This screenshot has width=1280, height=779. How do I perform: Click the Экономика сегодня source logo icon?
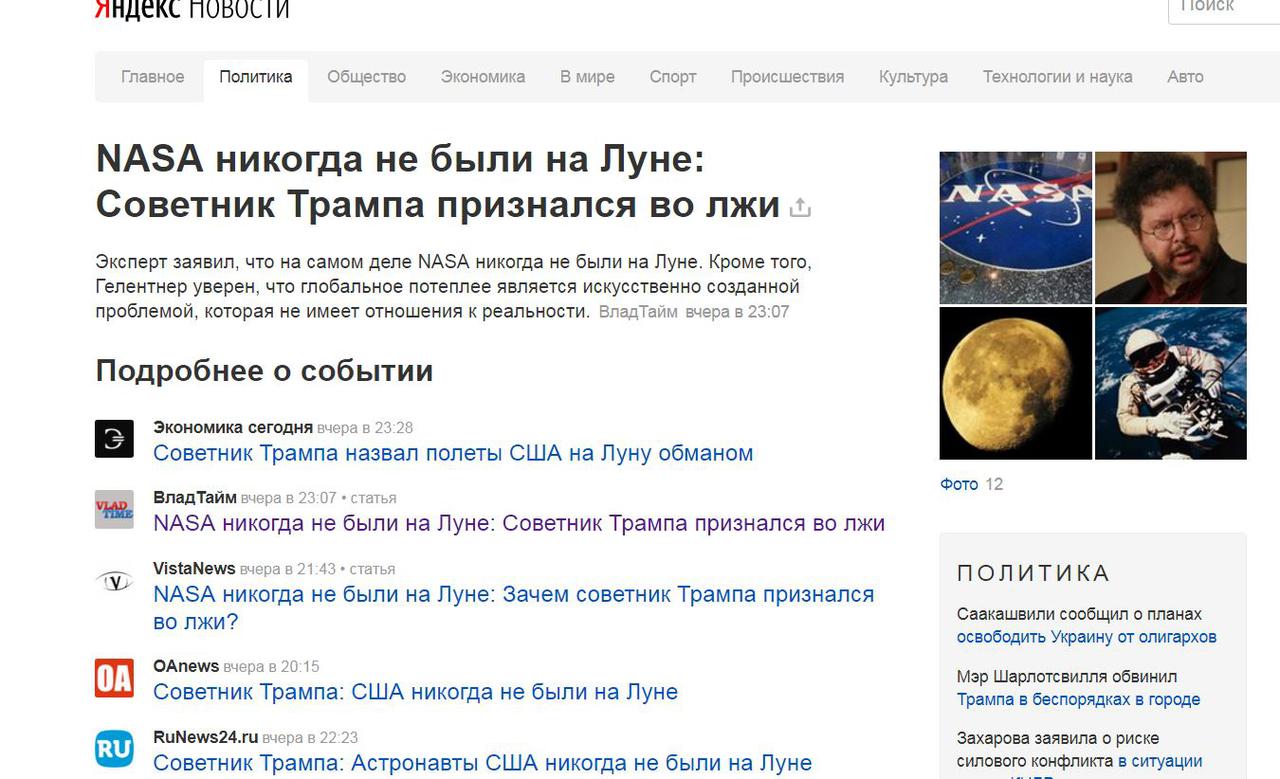[114, 439]
